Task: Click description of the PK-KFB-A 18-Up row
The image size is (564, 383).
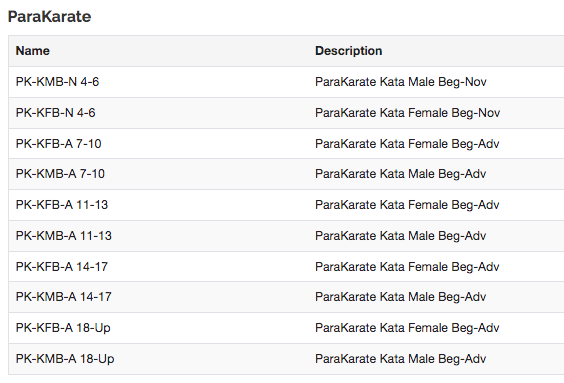Action: (407, 328)
